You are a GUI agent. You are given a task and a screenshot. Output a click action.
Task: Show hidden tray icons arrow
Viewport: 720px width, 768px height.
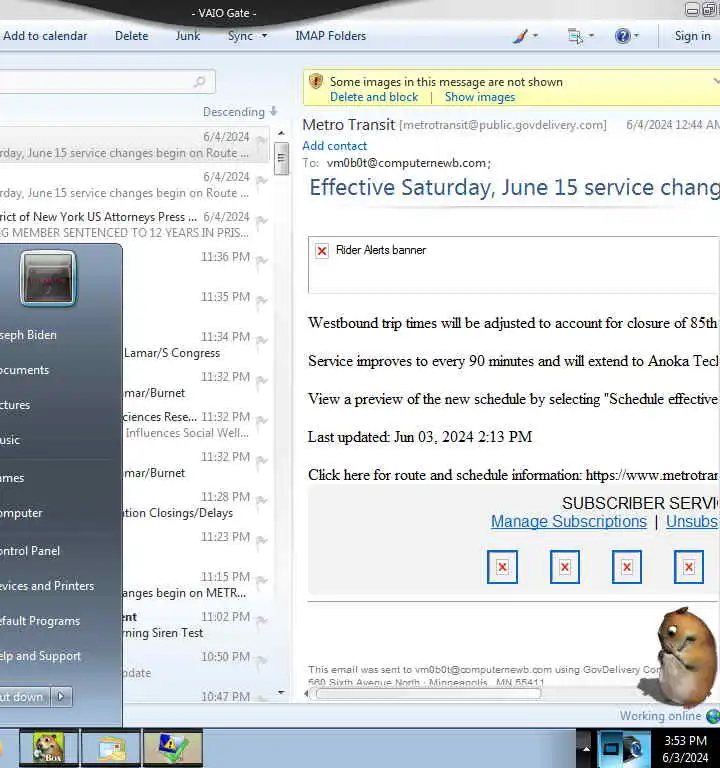[x=586, y=749]
